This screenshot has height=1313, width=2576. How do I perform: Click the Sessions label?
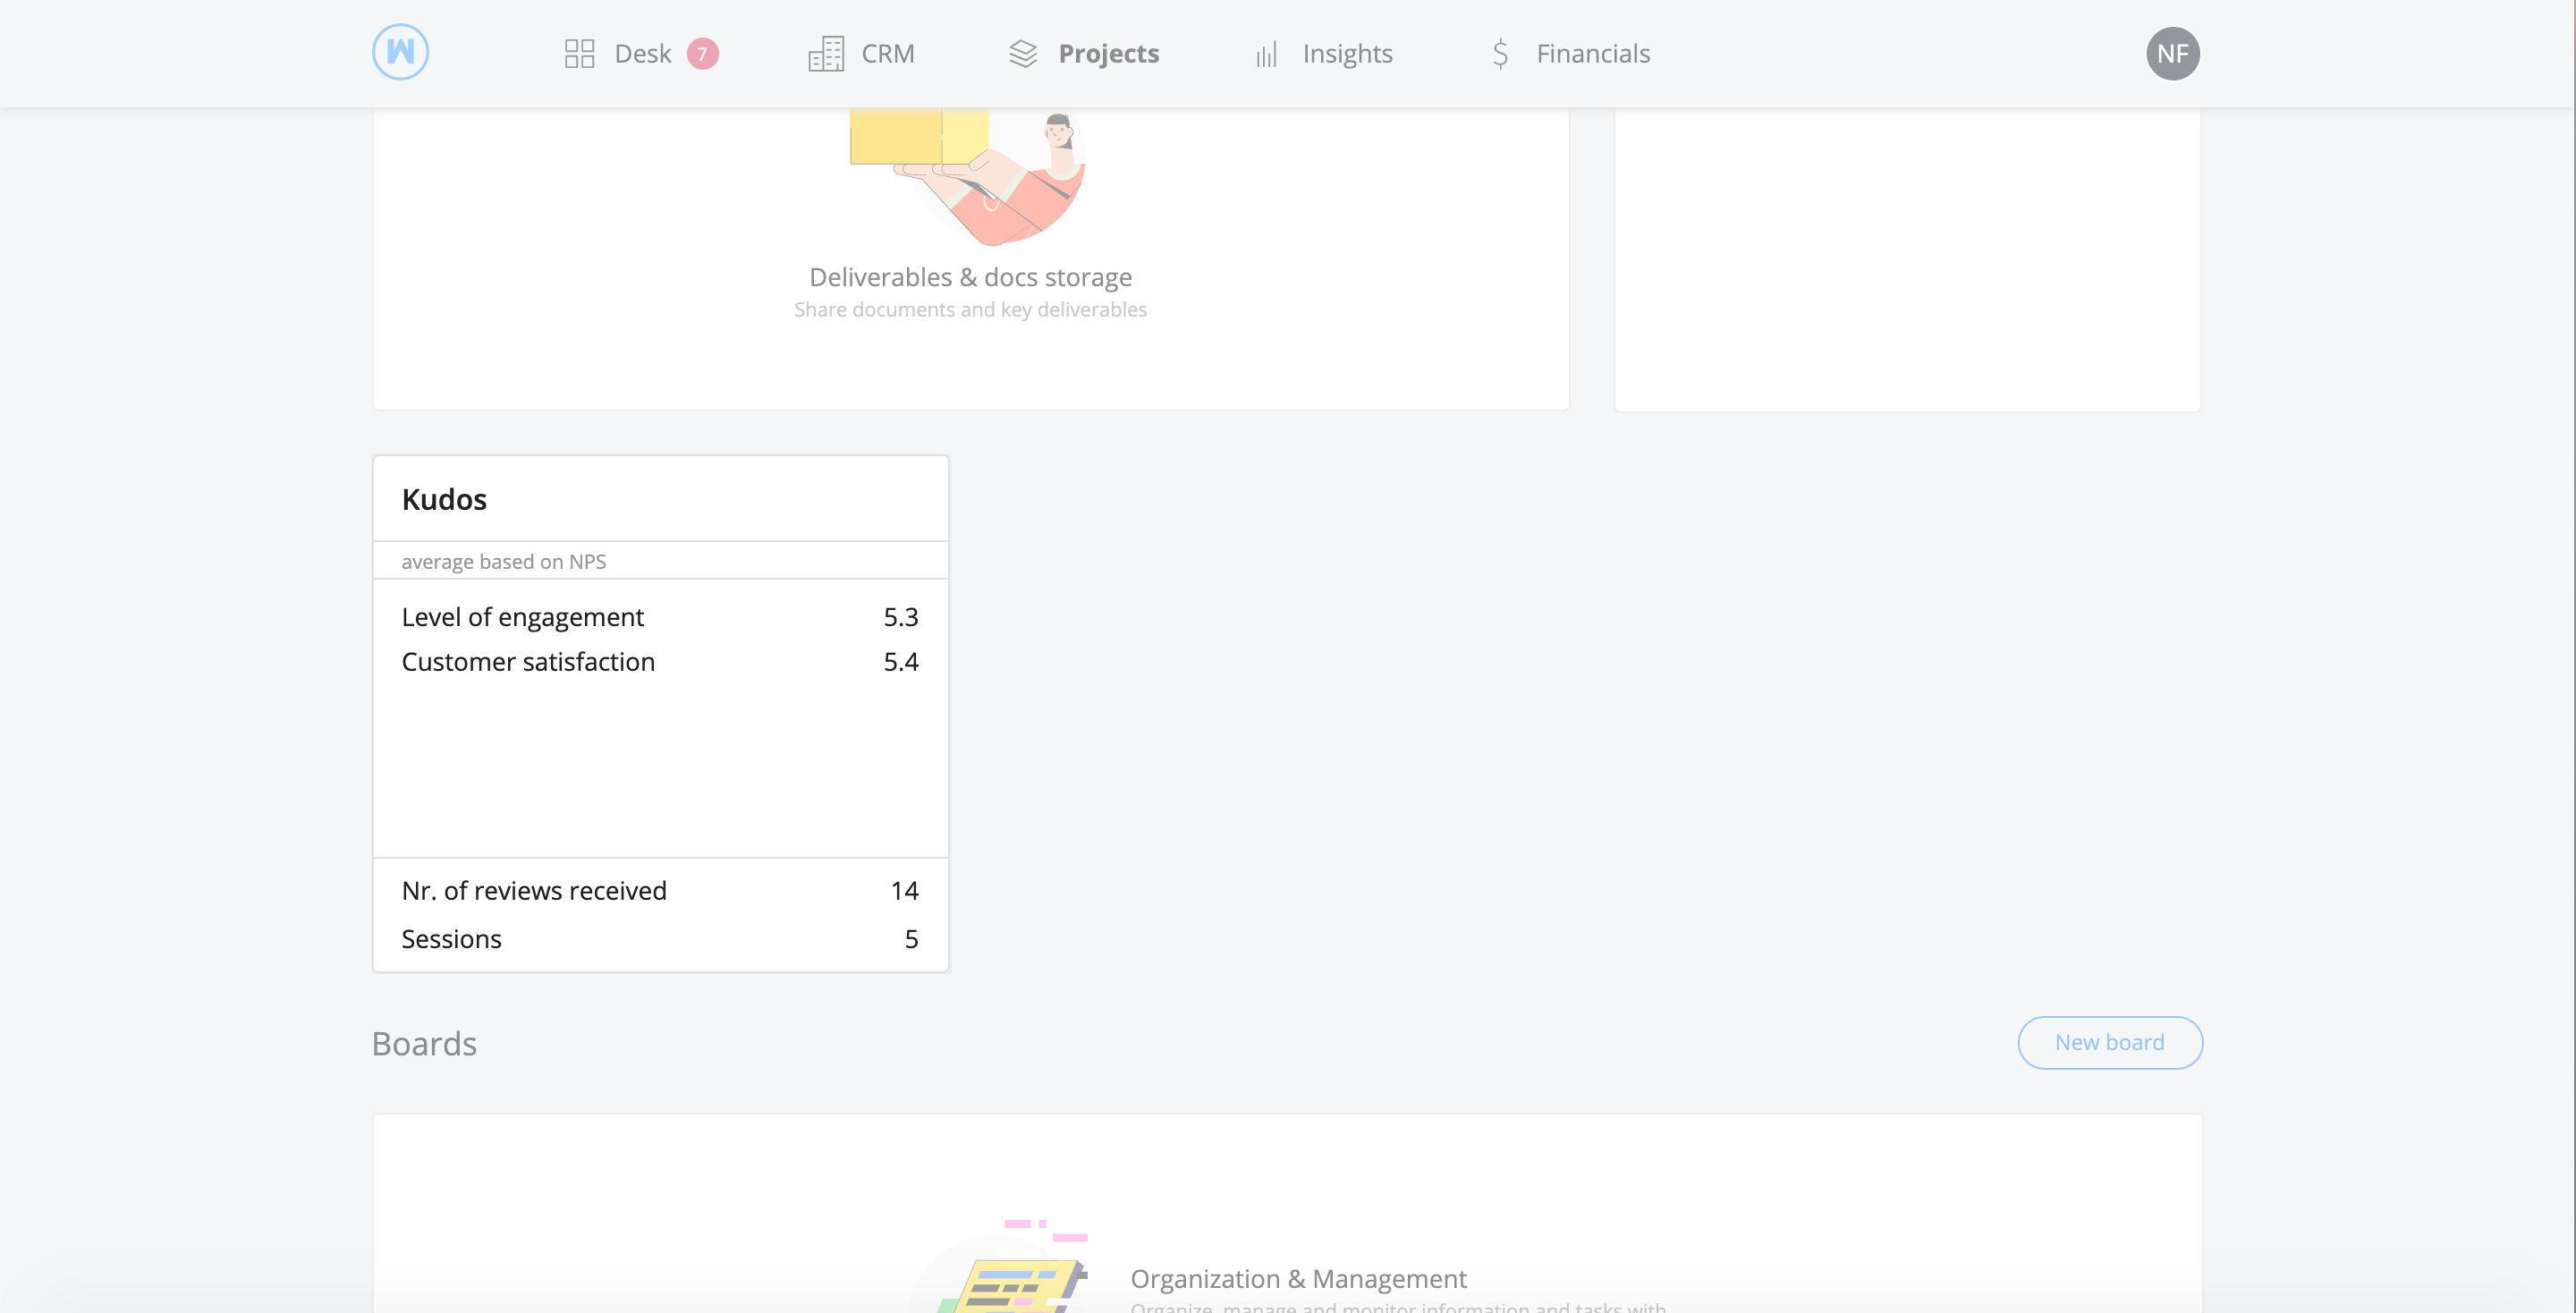tap(451, 939)
